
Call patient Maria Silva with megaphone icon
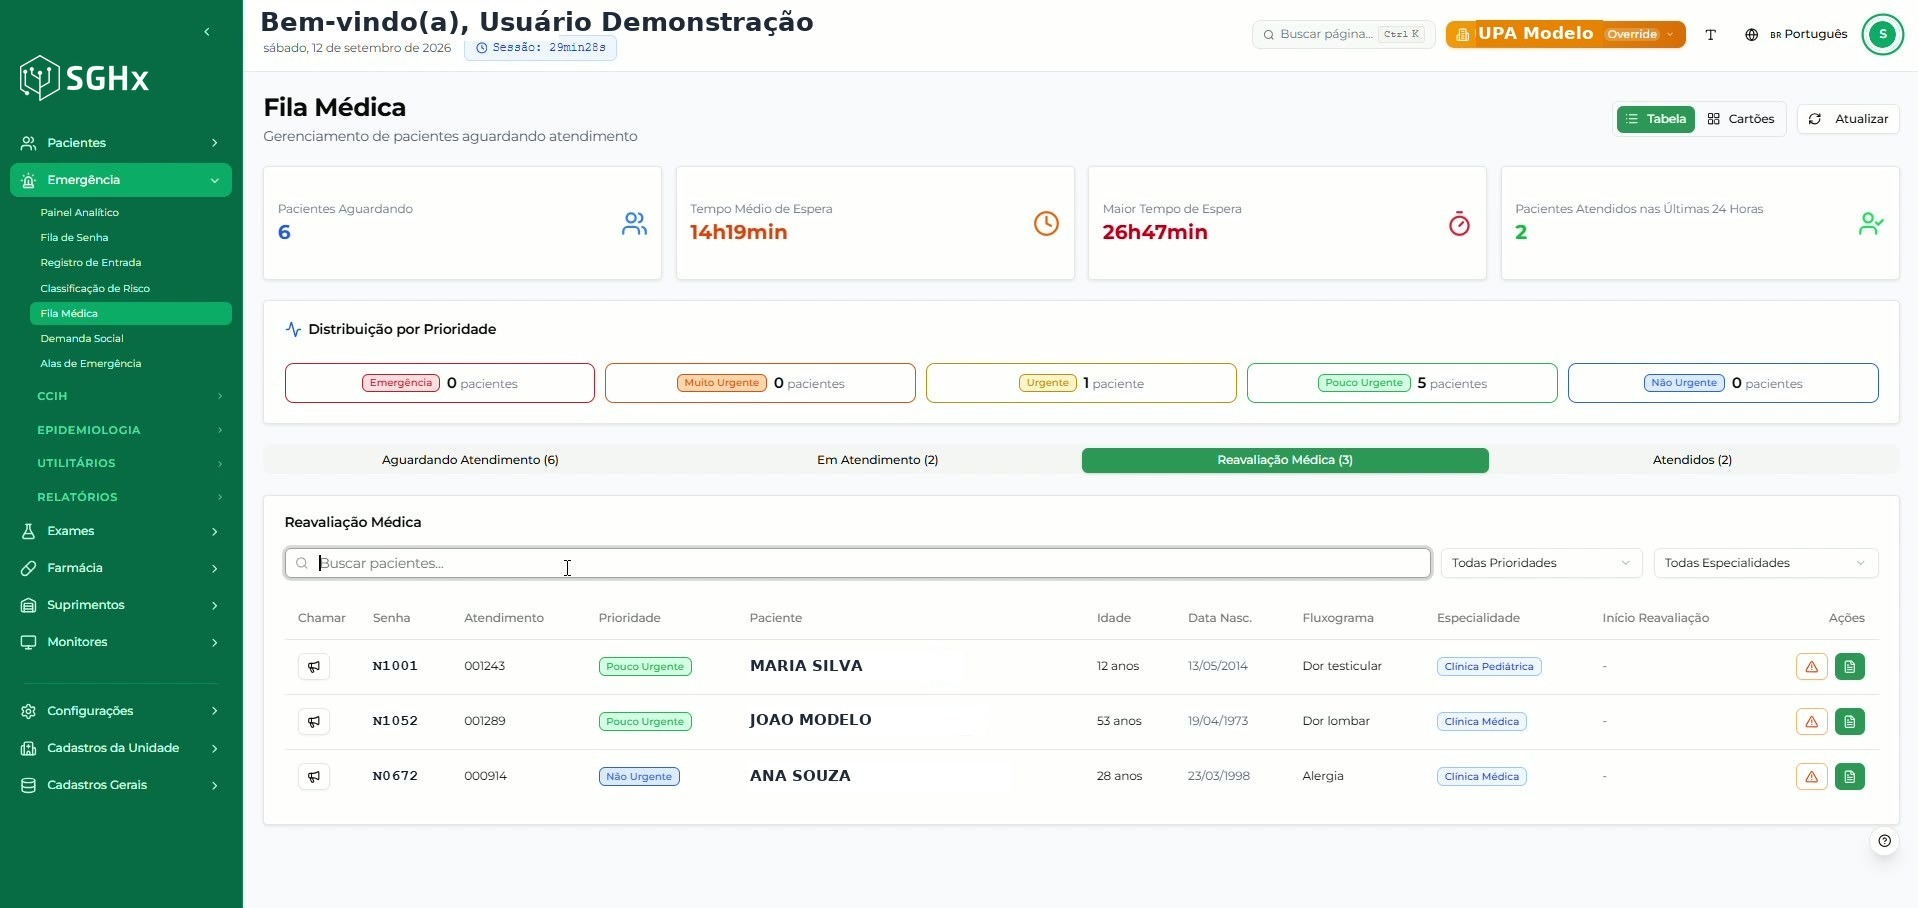click(x=314, y=666)
